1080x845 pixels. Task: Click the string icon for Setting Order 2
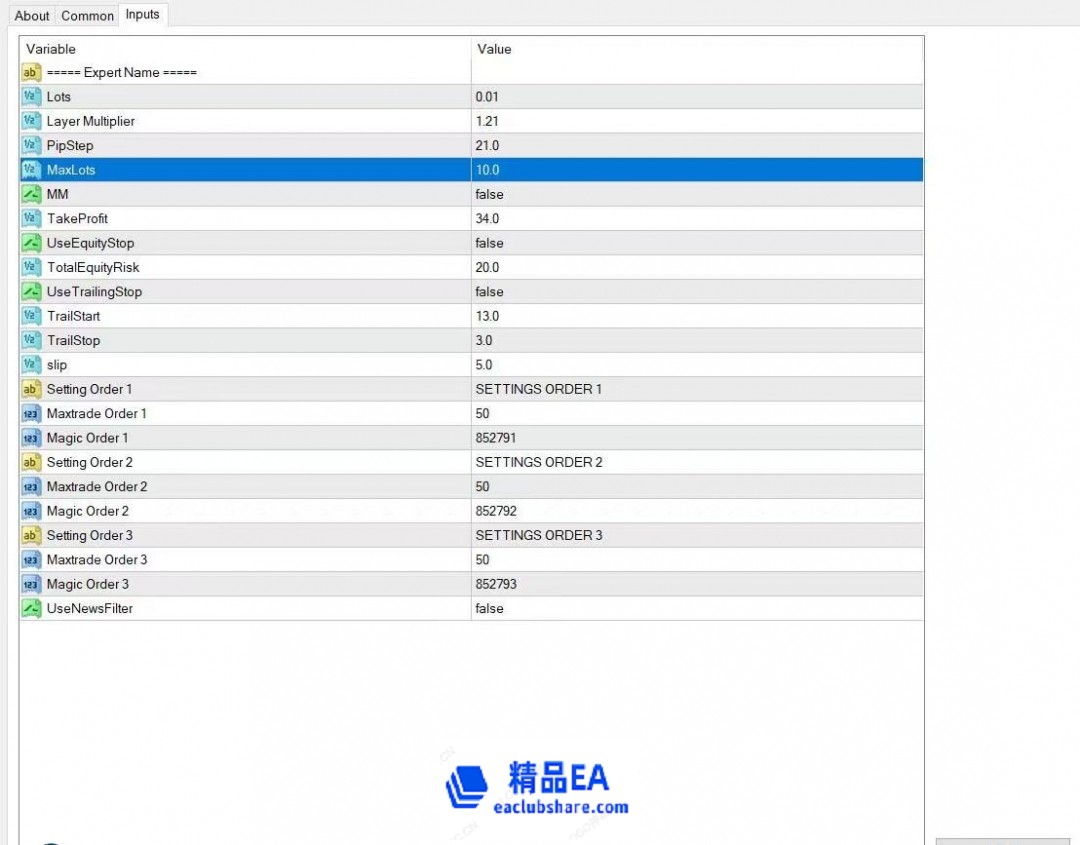(31, 462)
